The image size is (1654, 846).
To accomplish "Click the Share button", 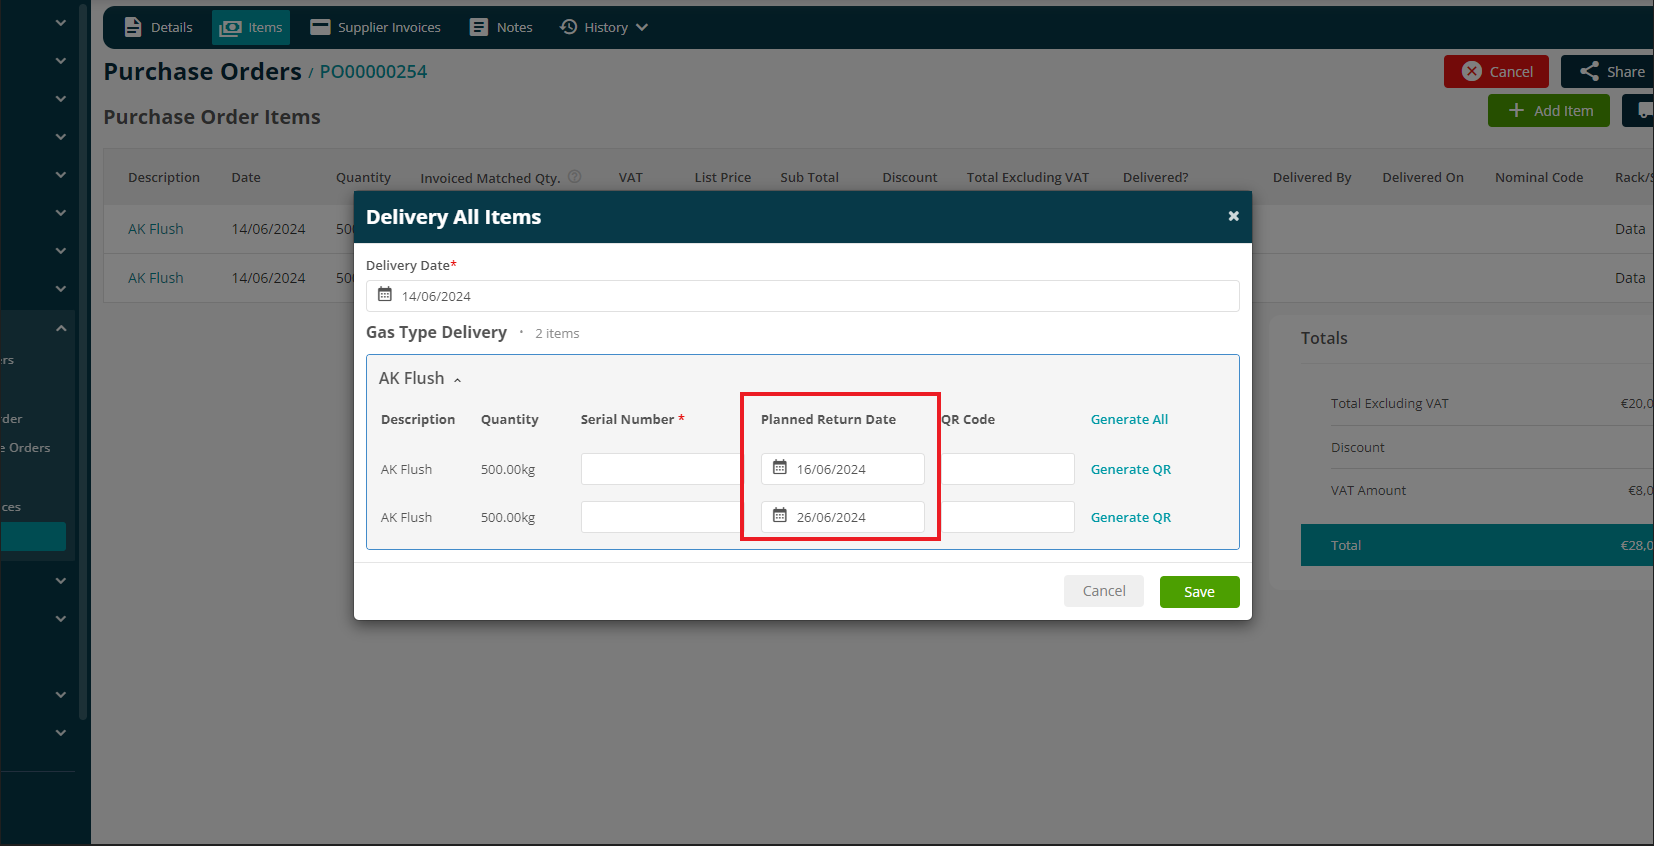I will [x=1610, y=71].
